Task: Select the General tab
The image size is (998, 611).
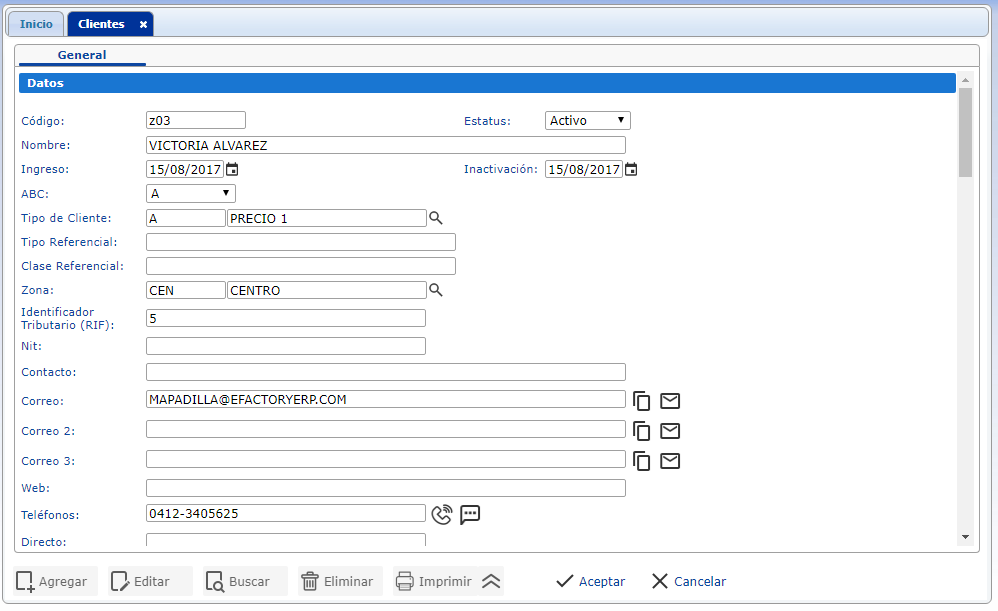Action: [x=82, y=55]
